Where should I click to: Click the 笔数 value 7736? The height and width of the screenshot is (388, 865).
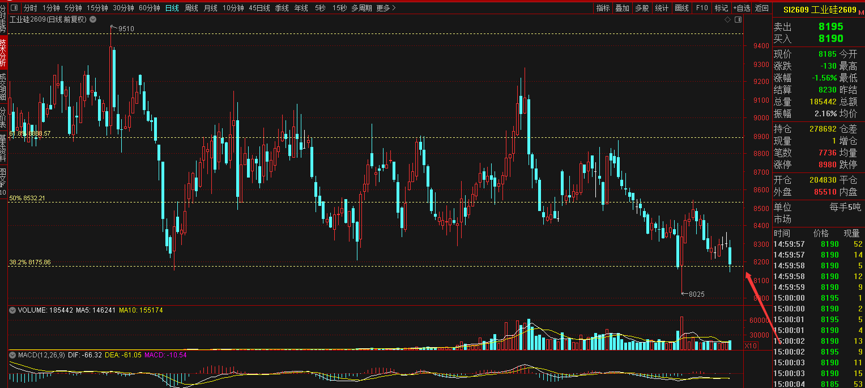click(x=827, y=153)
